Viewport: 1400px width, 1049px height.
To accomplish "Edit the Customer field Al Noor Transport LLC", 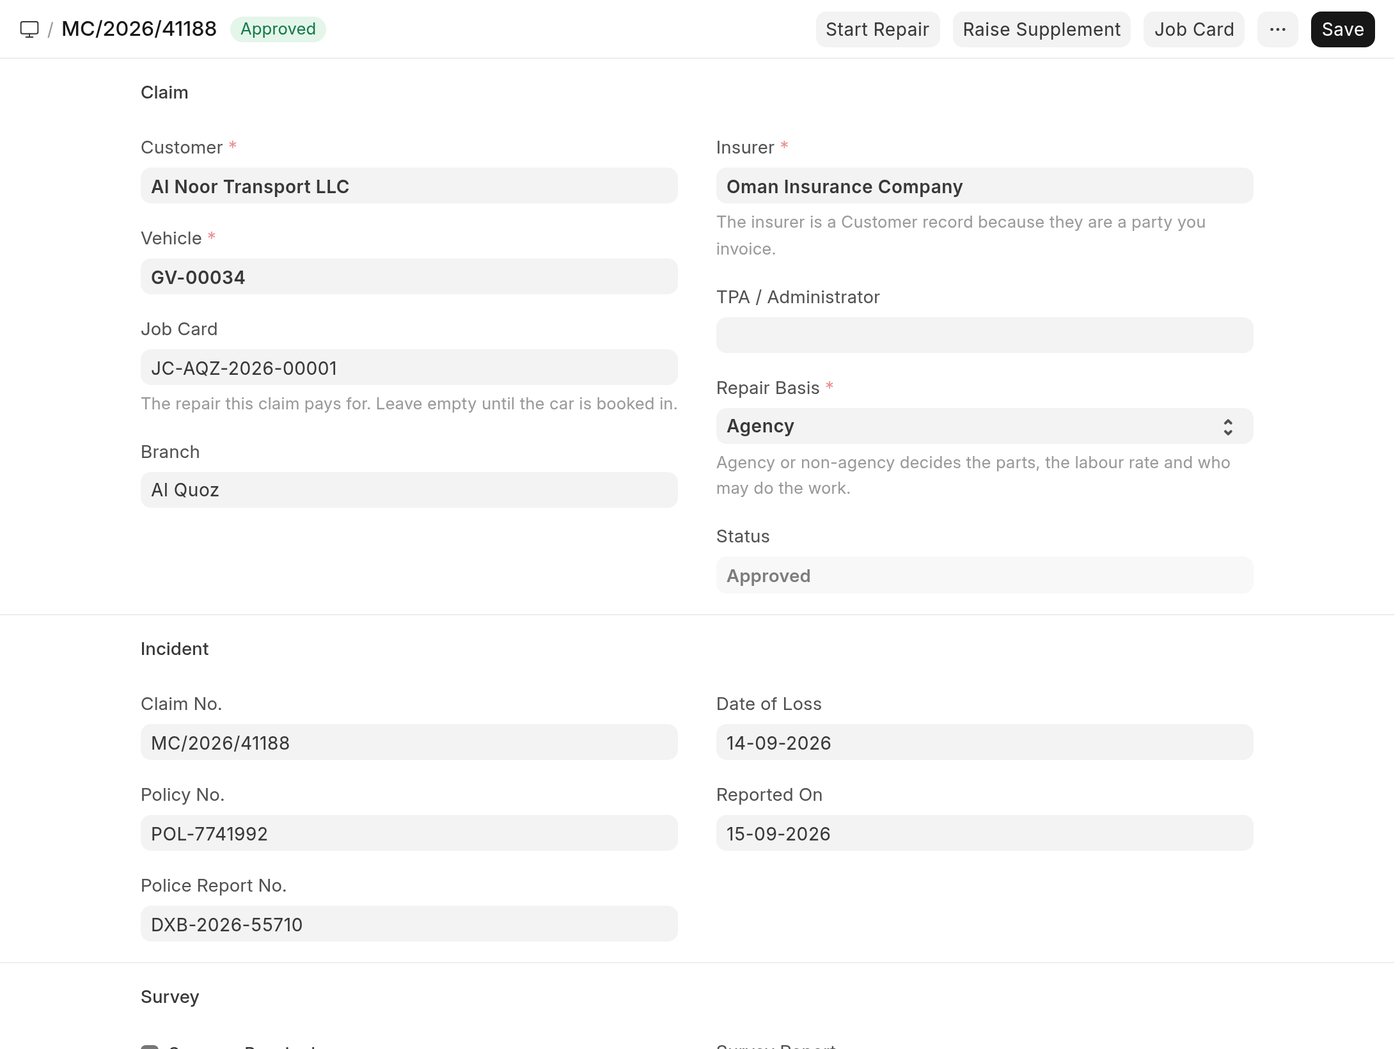I will click(x=409, y=186).
